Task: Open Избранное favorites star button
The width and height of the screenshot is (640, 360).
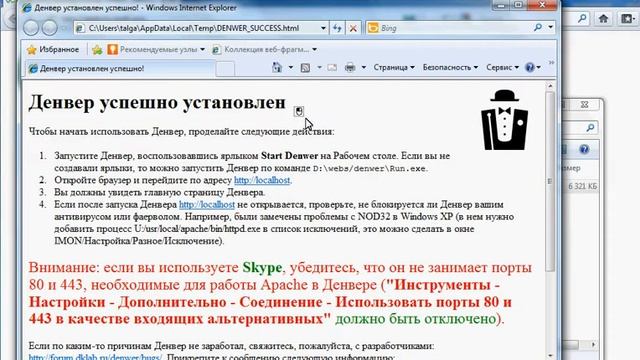Action: coord(53,50)
